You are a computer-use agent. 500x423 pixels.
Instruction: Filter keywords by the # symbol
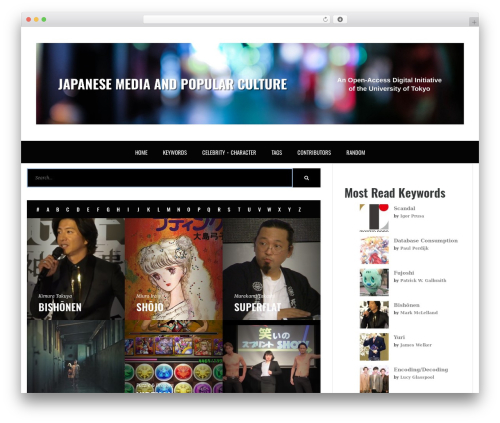38,210
